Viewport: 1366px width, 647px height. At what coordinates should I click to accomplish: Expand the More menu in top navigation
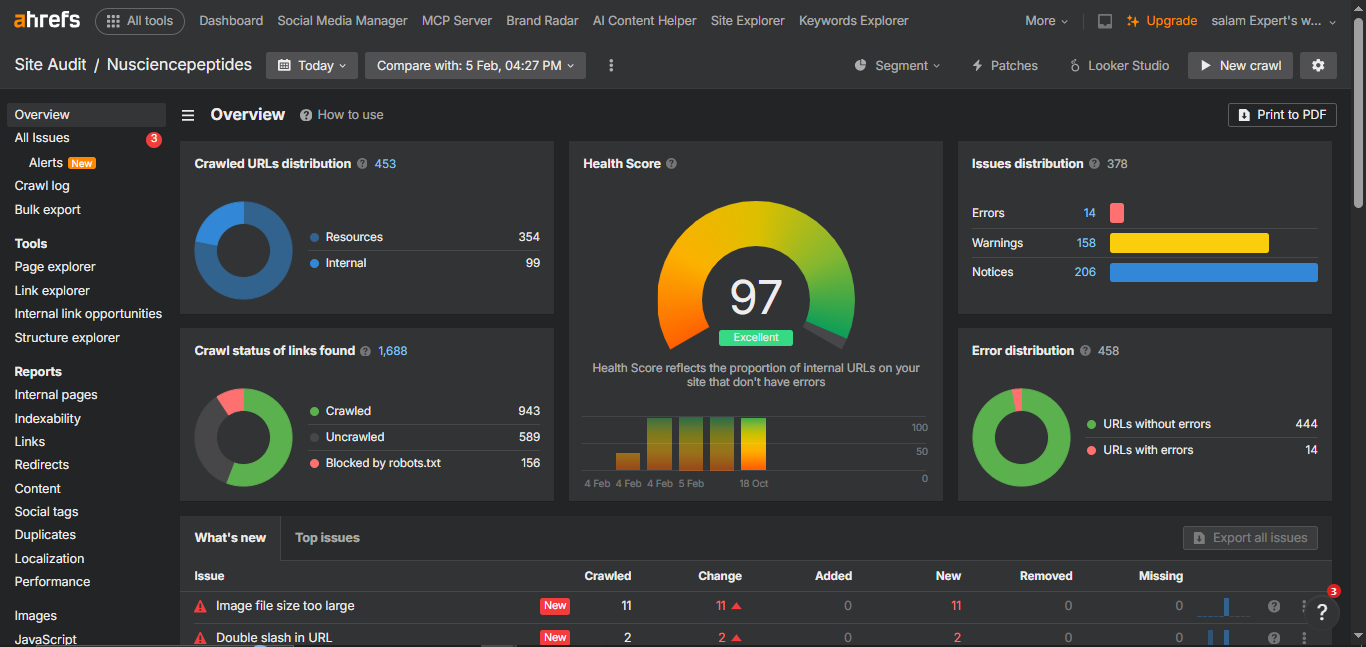[1046, 21]
